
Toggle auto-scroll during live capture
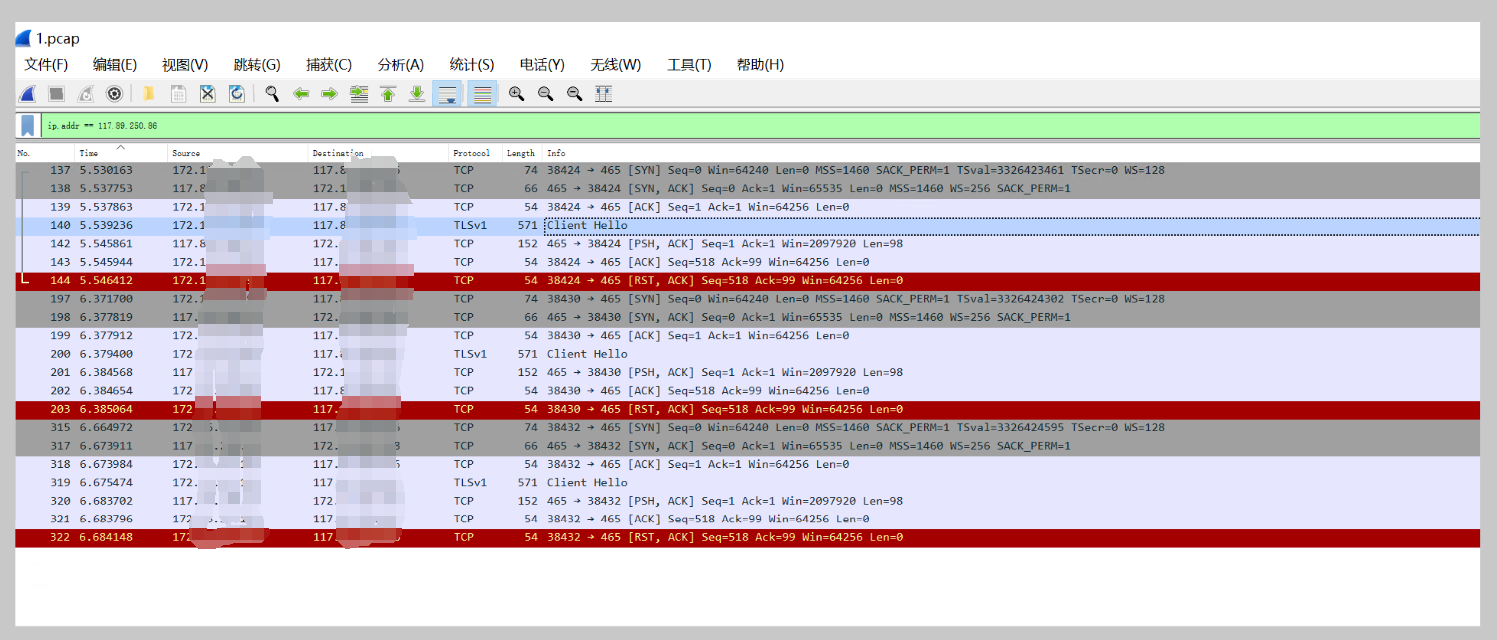point(447,94)
